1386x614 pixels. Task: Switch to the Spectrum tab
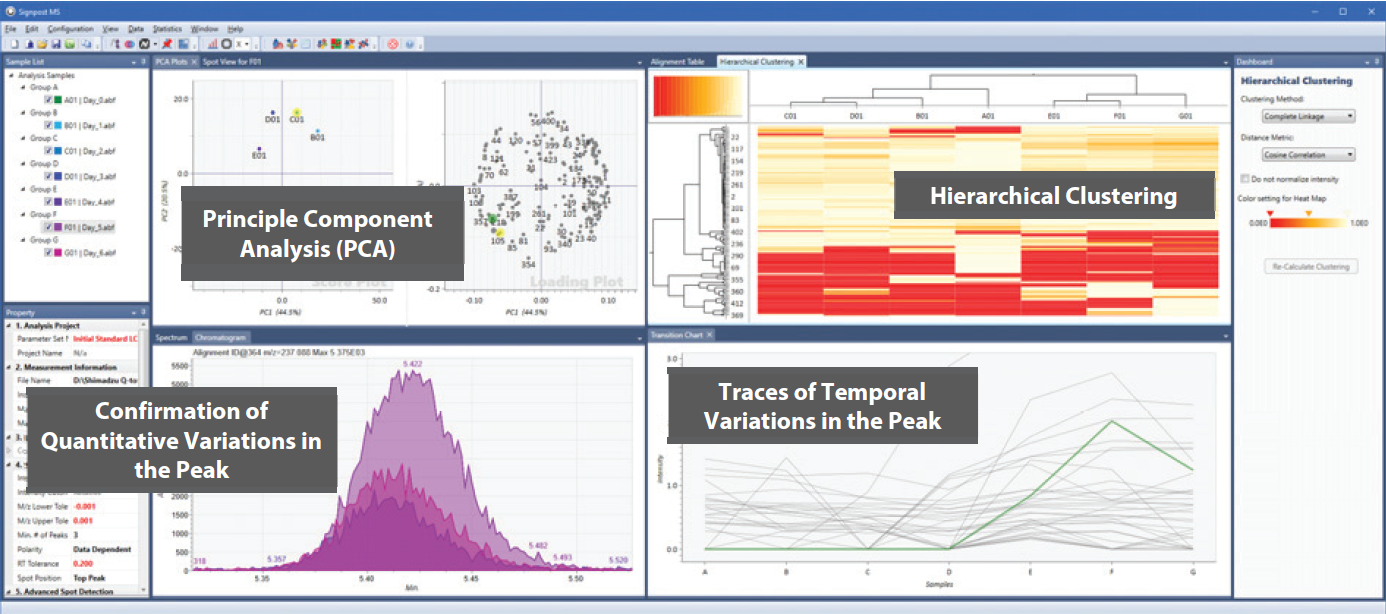pyautogui.click(x=171, y=338)
